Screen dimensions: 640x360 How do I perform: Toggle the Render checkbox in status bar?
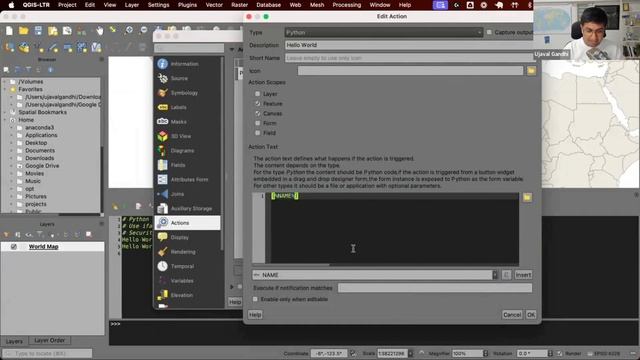pyautogui.click(x=560, y=353)
